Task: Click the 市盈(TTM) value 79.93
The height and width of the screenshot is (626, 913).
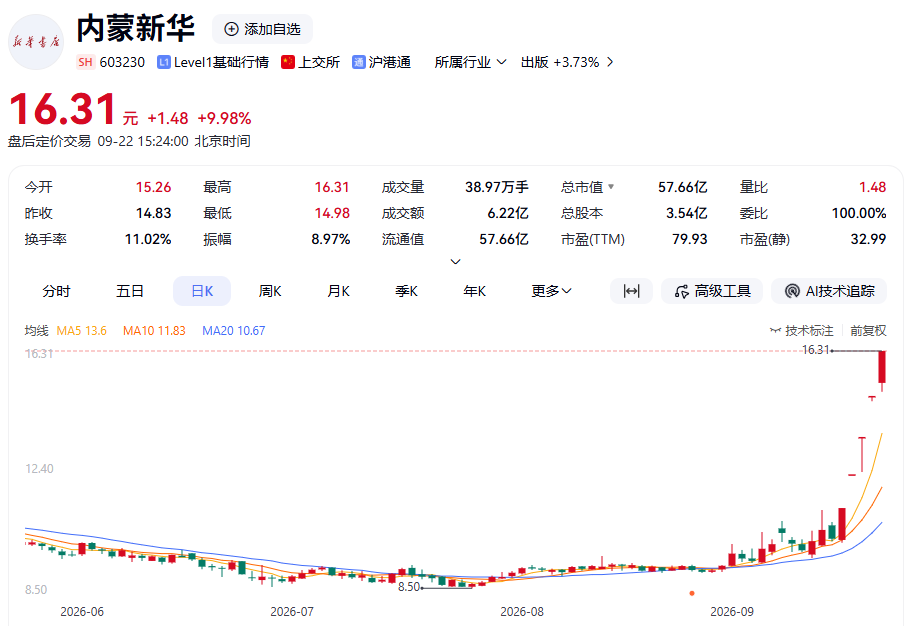Action: click(689, 239)
